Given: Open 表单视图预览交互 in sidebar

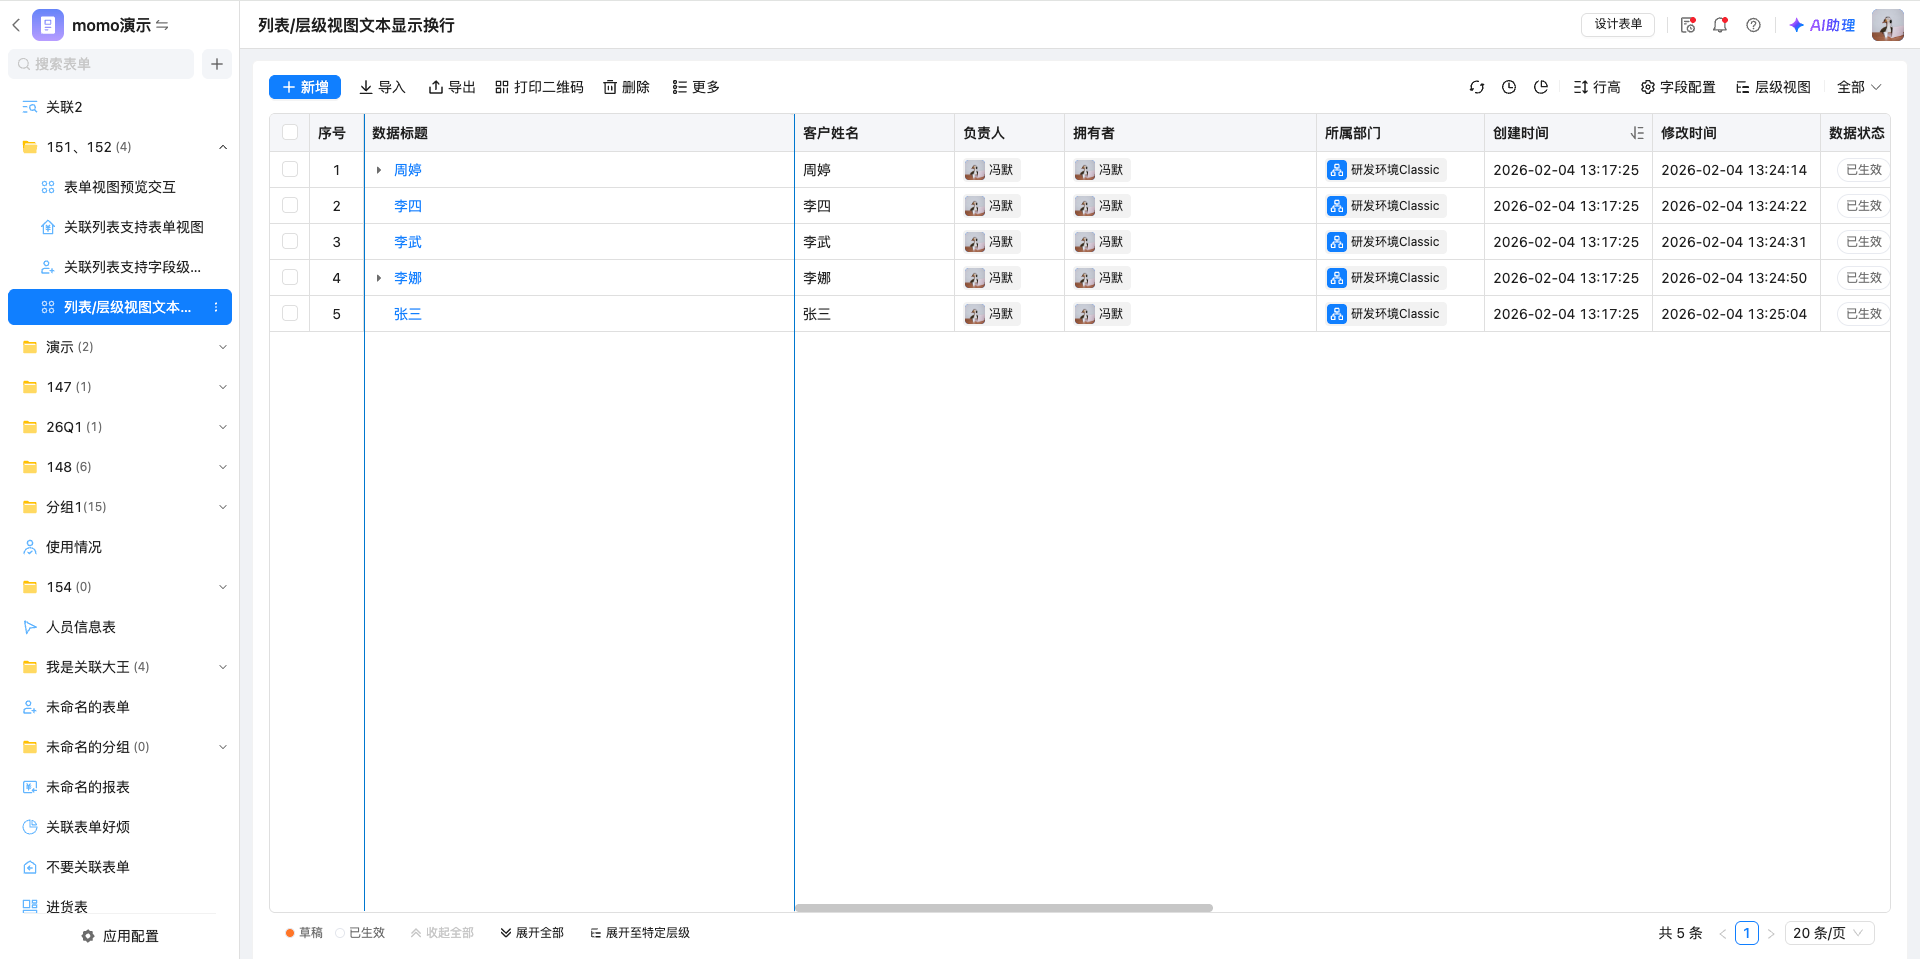Looking at the screenshot, I should point(120,187).
